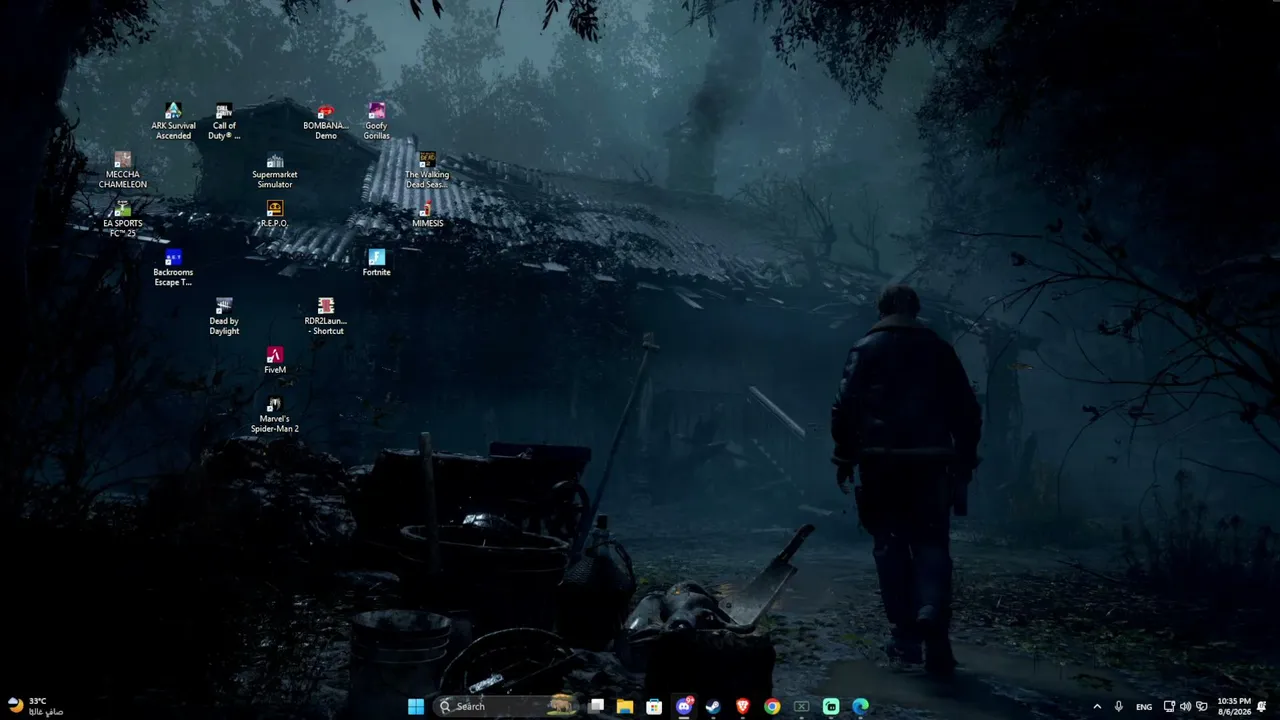Image resolution: width=1280 pixels, height=720 pixels.
Task: Click the taskbar Search box
Action: click(507, 706)
